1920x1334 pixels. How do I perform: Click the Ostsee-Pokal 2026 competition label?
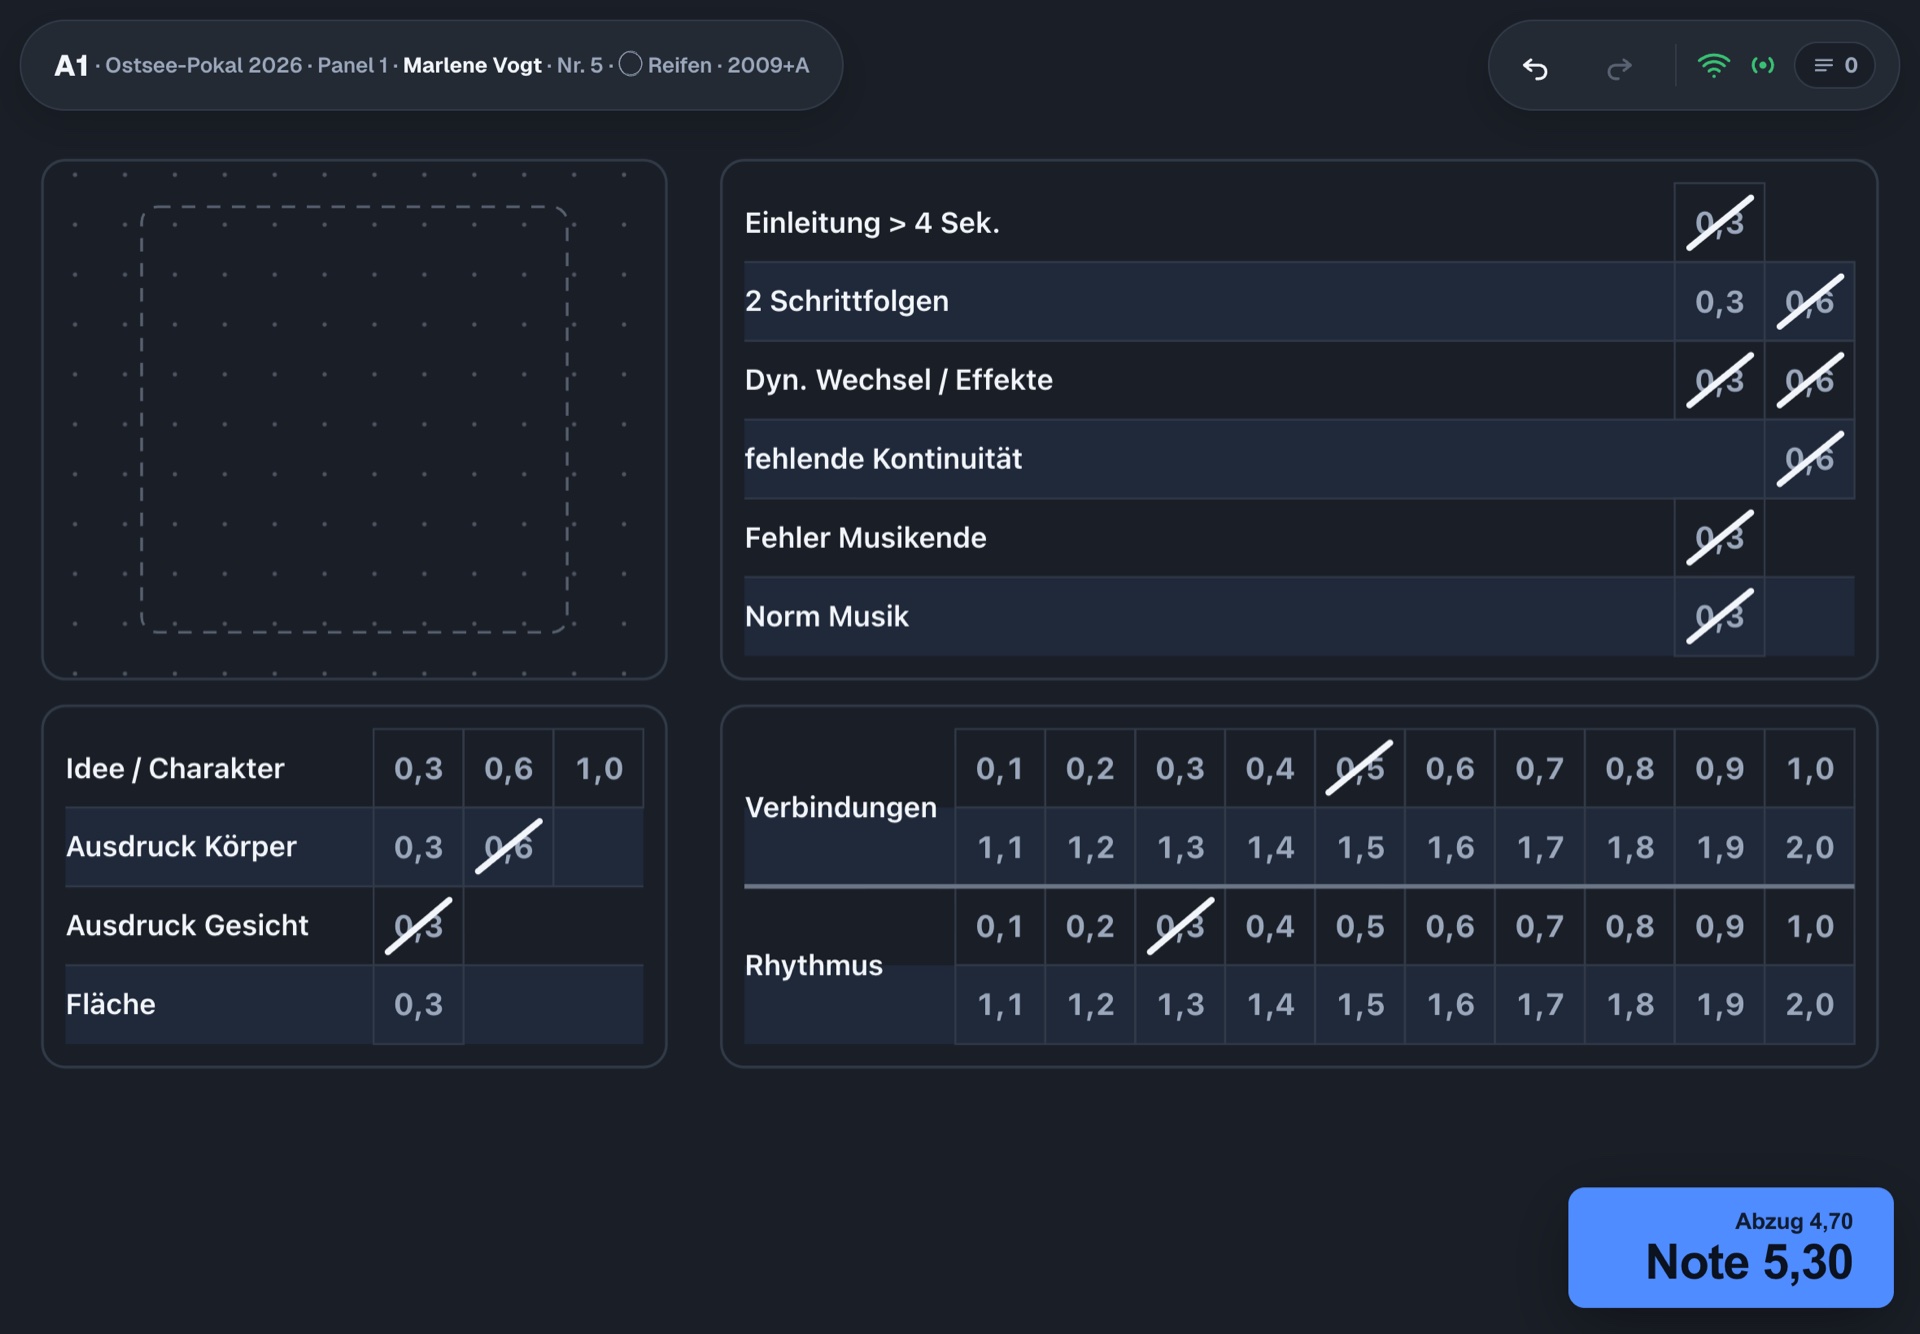pyautogui.click(x=203, y=65)
